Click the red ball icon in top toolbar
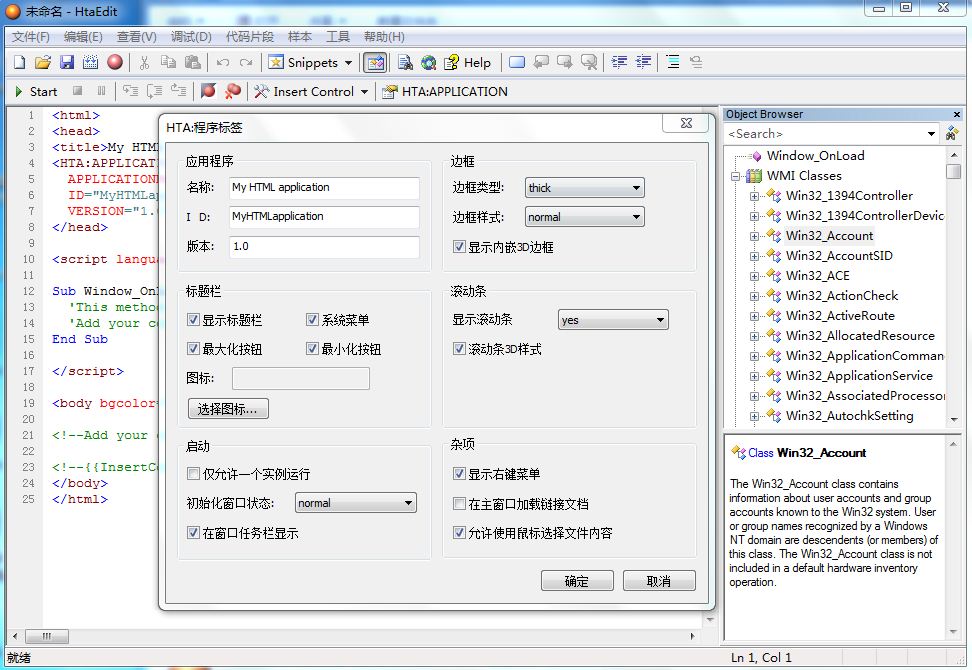 coord(115,62)
